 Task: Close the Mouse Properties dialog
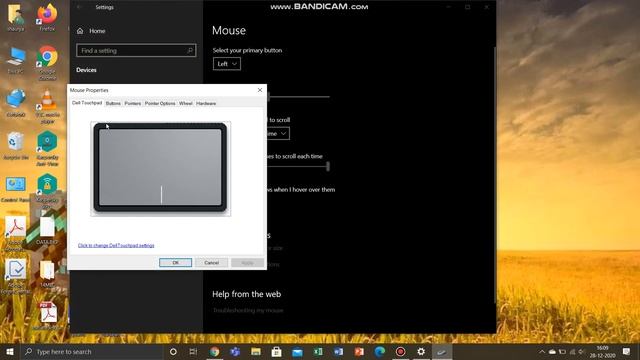point(260,90)
